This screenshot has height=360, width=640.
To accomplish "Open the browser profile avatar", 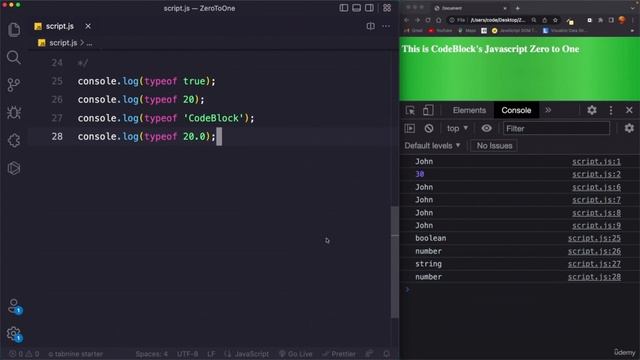I will pos(622,20).
